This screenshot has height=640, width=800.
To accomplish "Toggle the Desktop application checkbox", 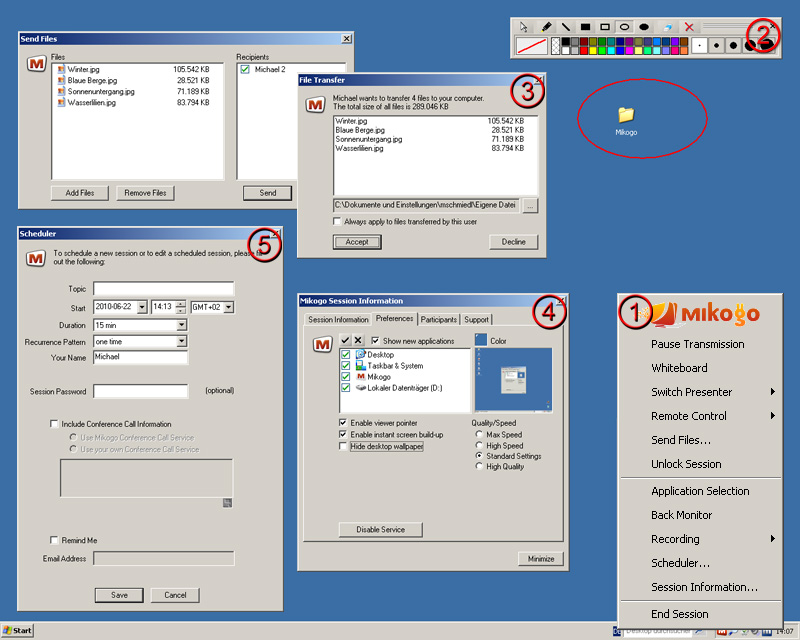I will (x=345, y=354).
